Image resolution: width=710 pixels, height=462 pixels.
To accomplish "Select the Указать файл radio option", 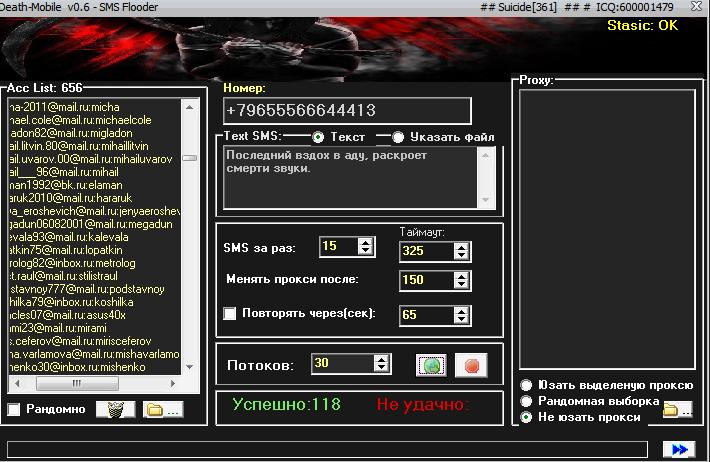I will (398, 137).
